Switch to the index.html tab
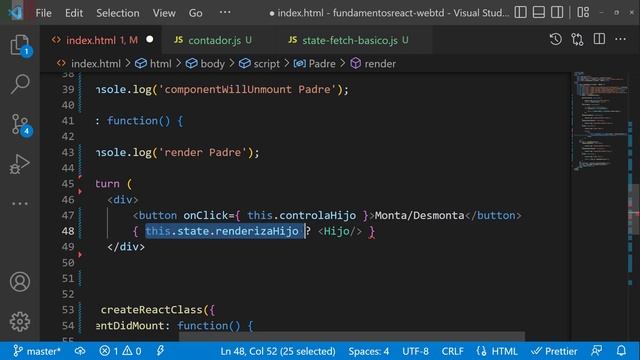This screenshot has width=640, height=360. (x=102, y=40)
